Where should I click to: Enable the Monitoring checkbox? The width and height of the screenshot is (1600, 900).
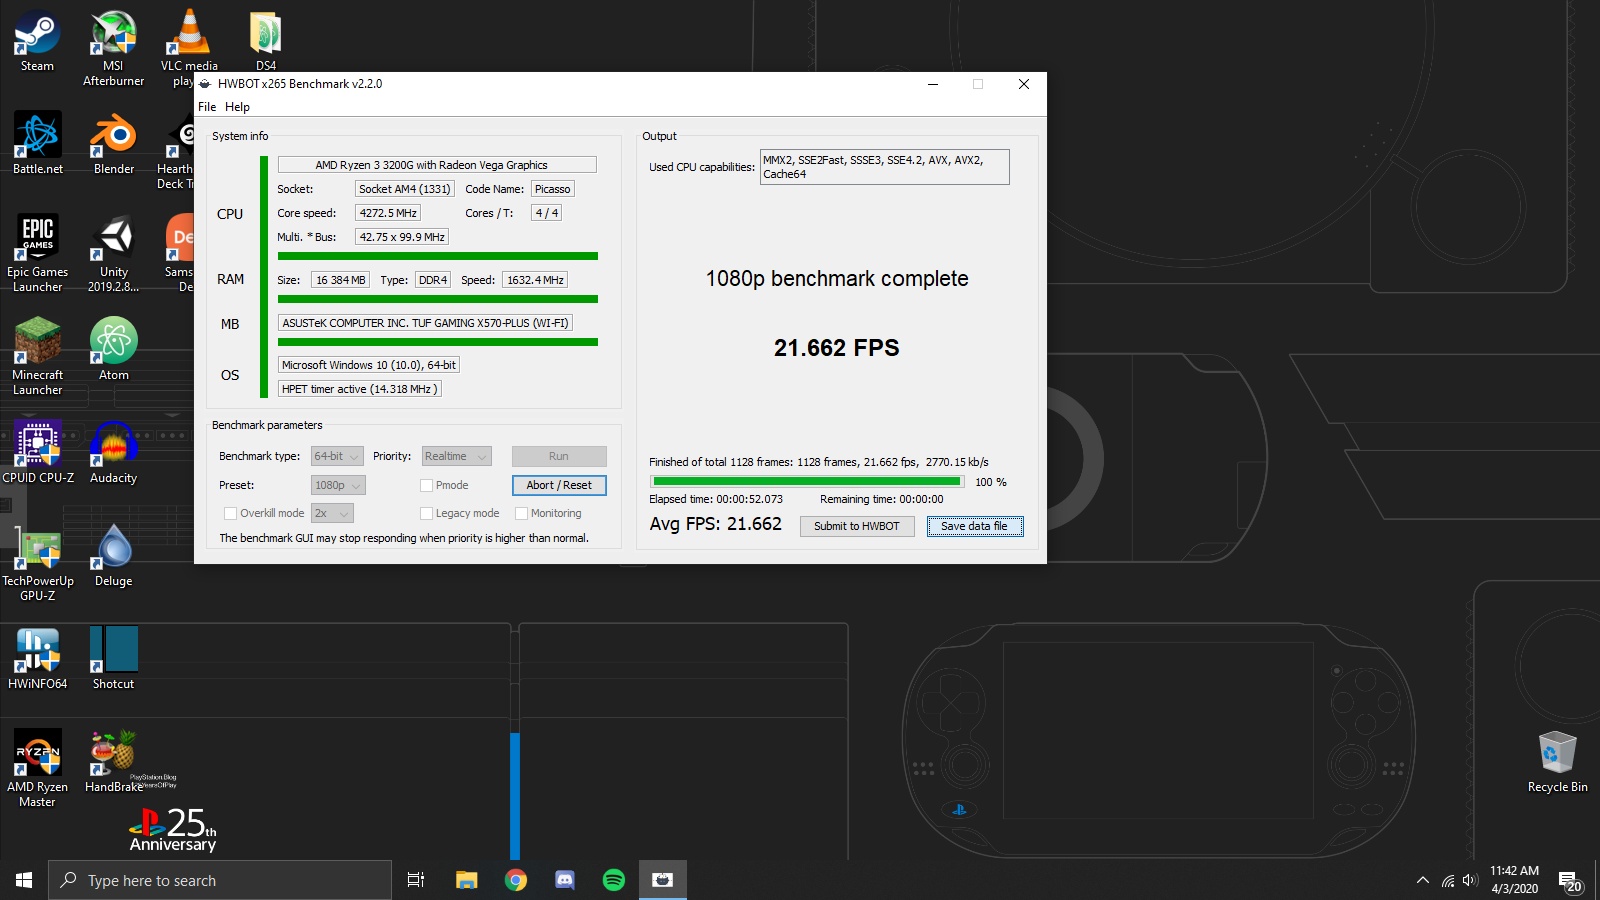point(521,513)
